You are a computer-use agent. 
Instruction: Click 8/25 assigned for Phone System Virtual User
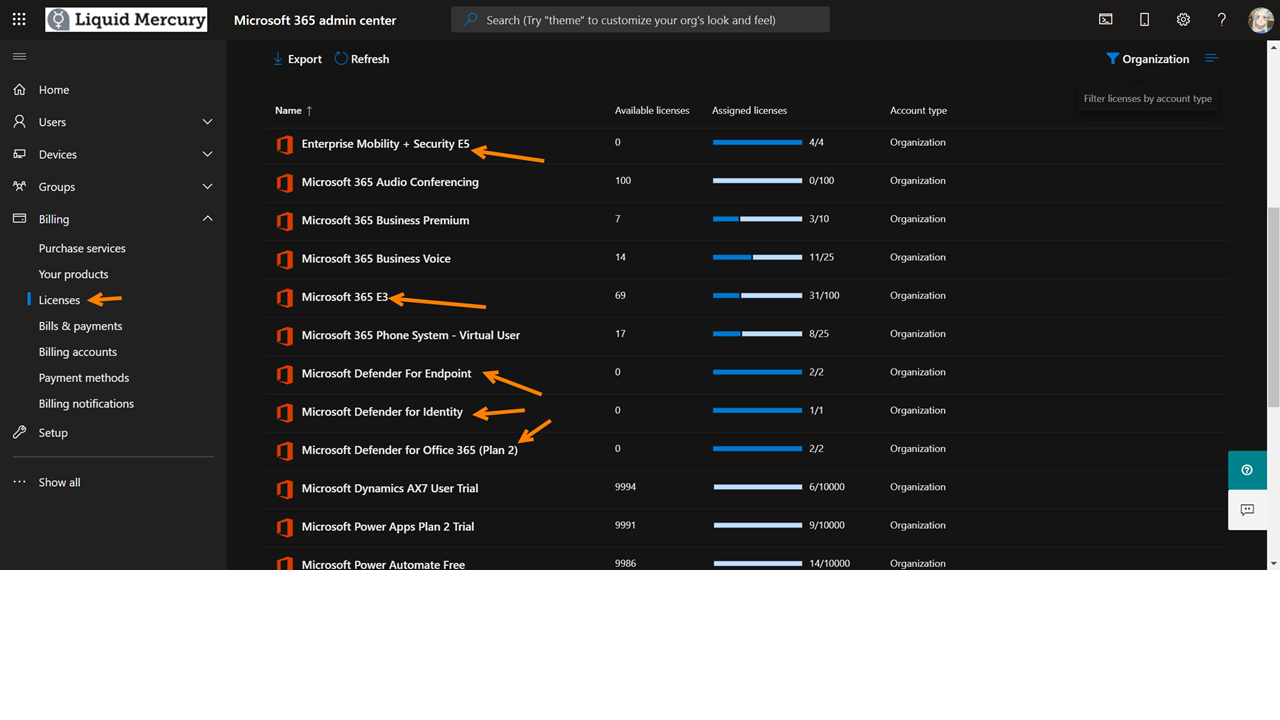[819, 334]
